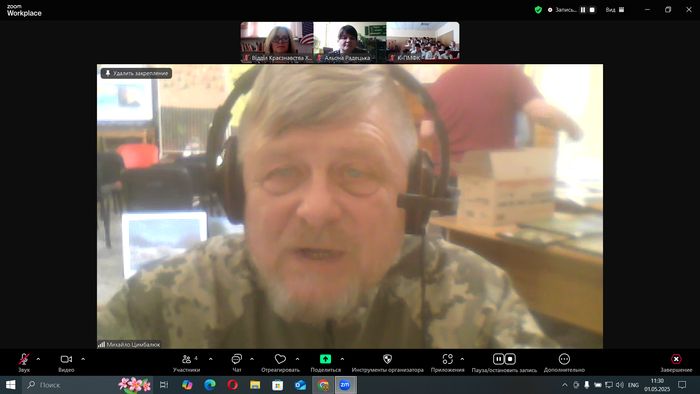The height and width of the screenshot is (394, 700).
Task: Open the Отреагировать reactions heart icon
Action: click(280, 359)
